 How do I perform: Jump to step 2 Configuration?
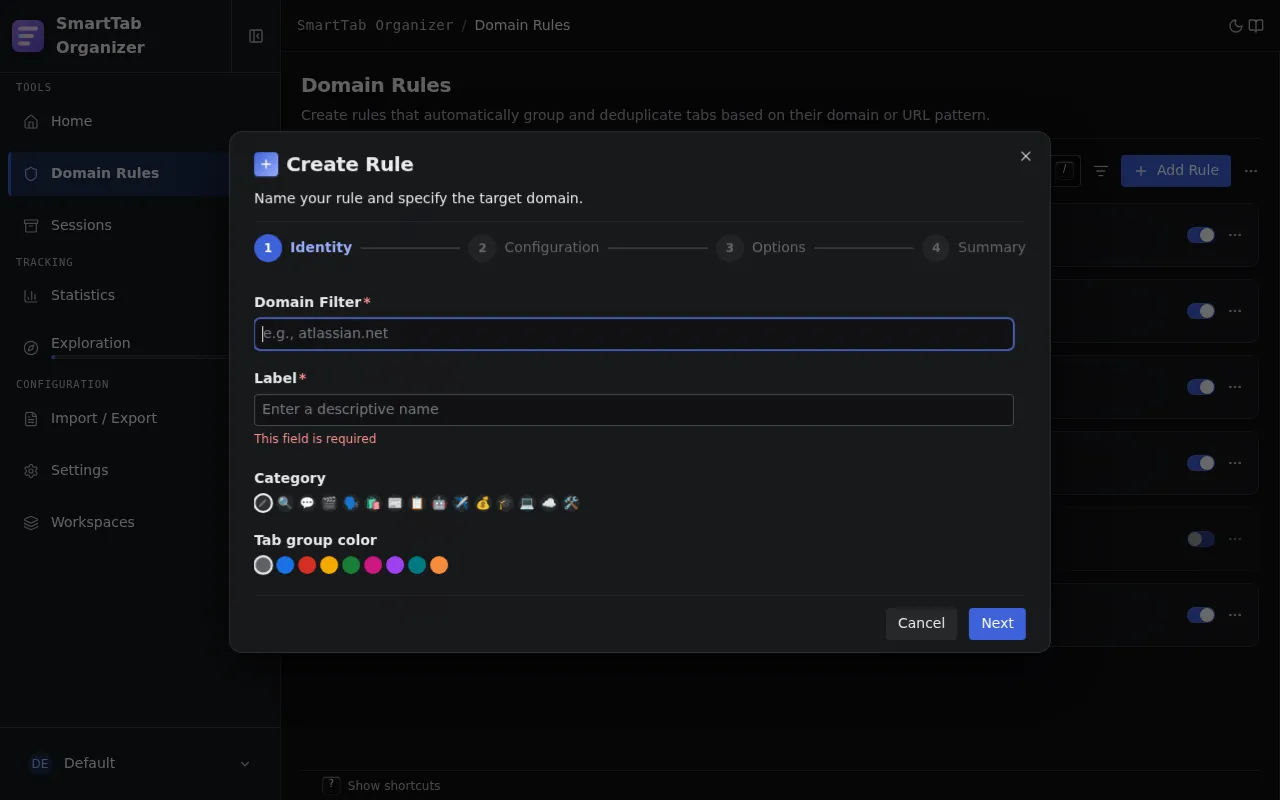[534, 248]
